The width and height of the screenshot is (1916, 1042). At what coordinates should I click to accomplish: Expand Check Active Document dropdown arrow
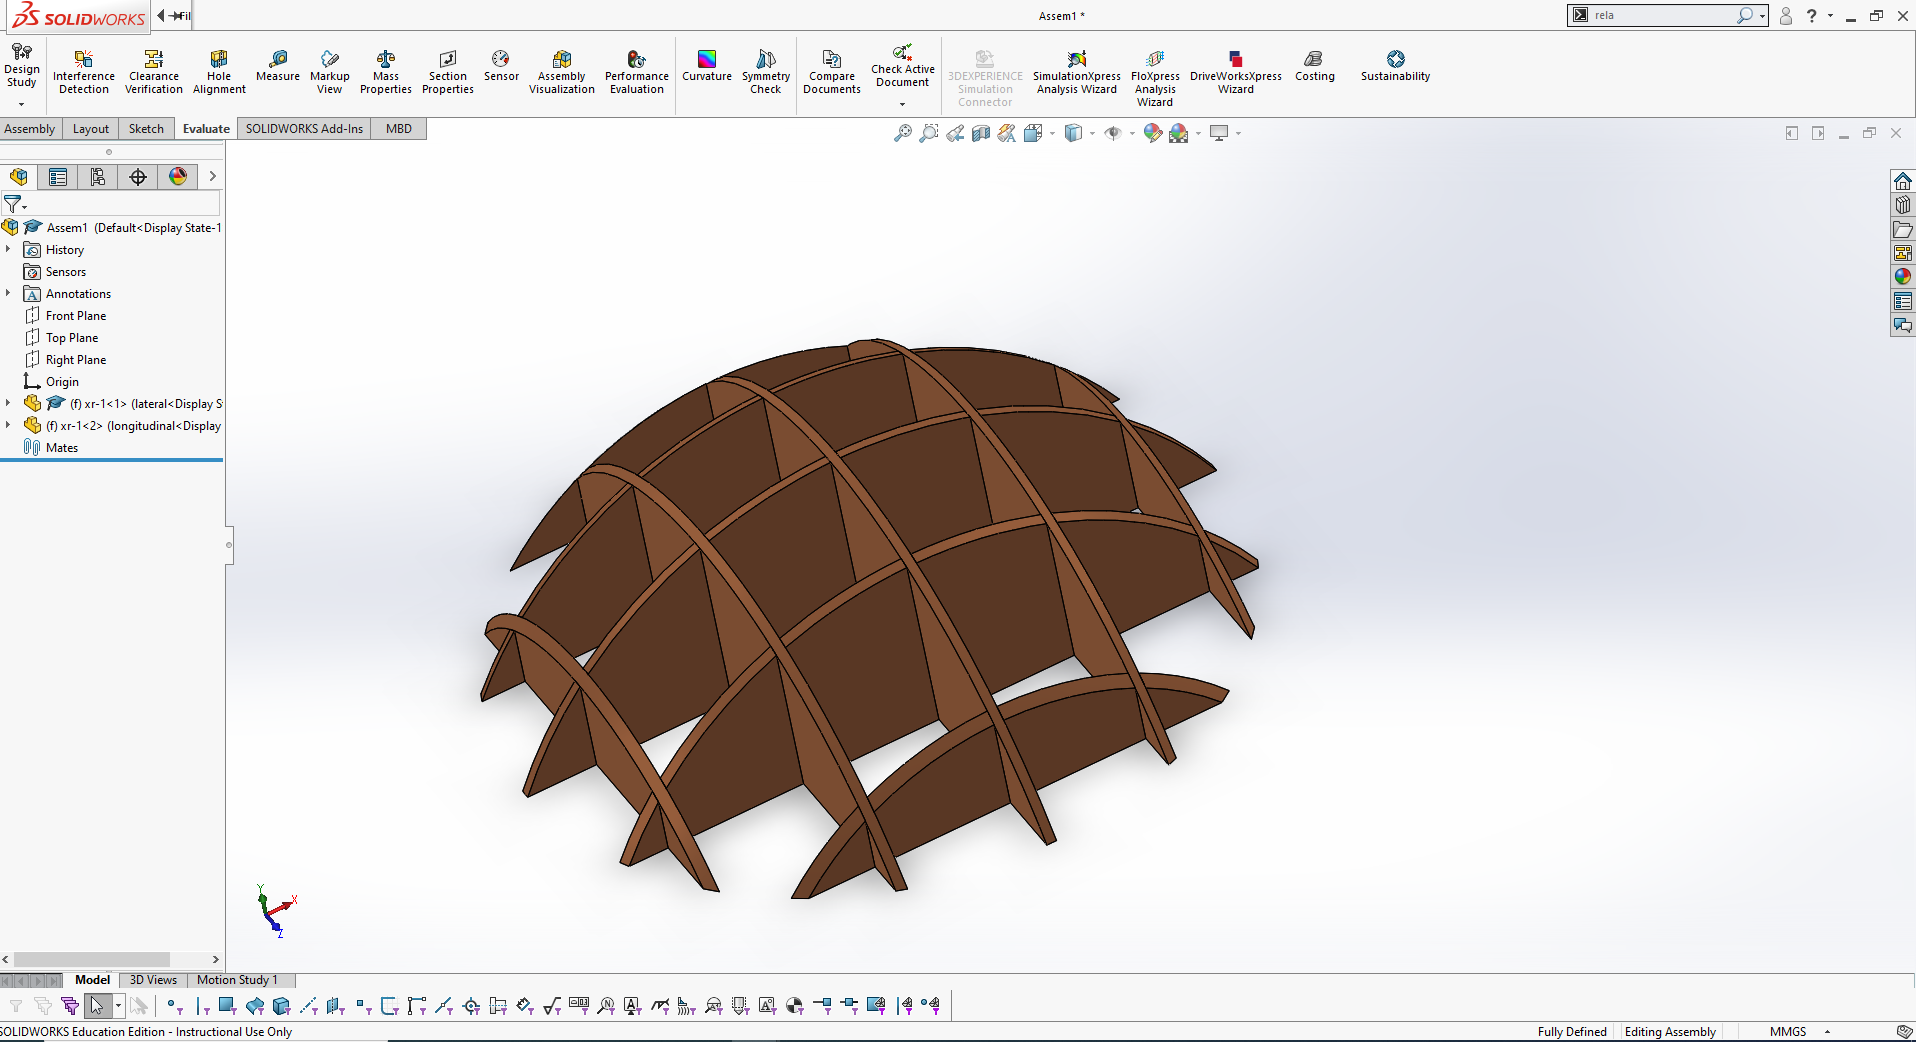point(903,104)
